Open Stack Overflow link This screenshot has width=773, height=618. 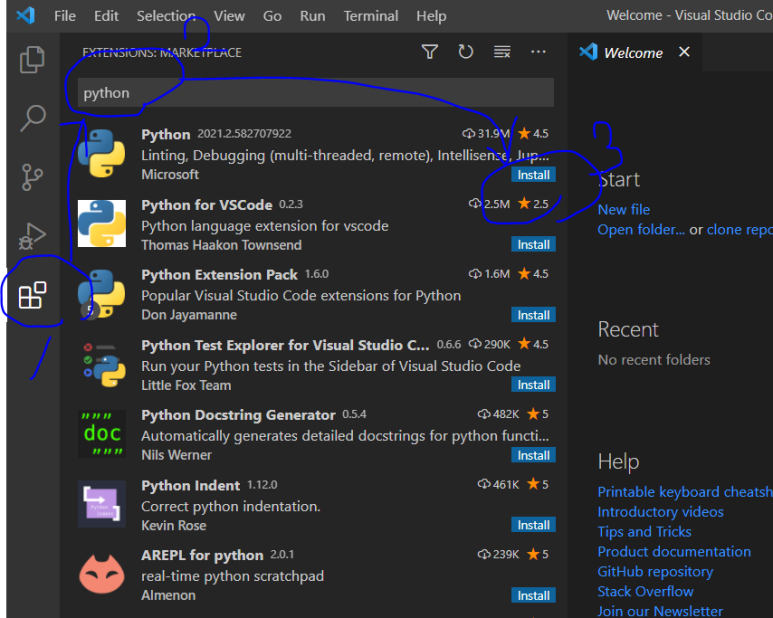click(645, 591)
